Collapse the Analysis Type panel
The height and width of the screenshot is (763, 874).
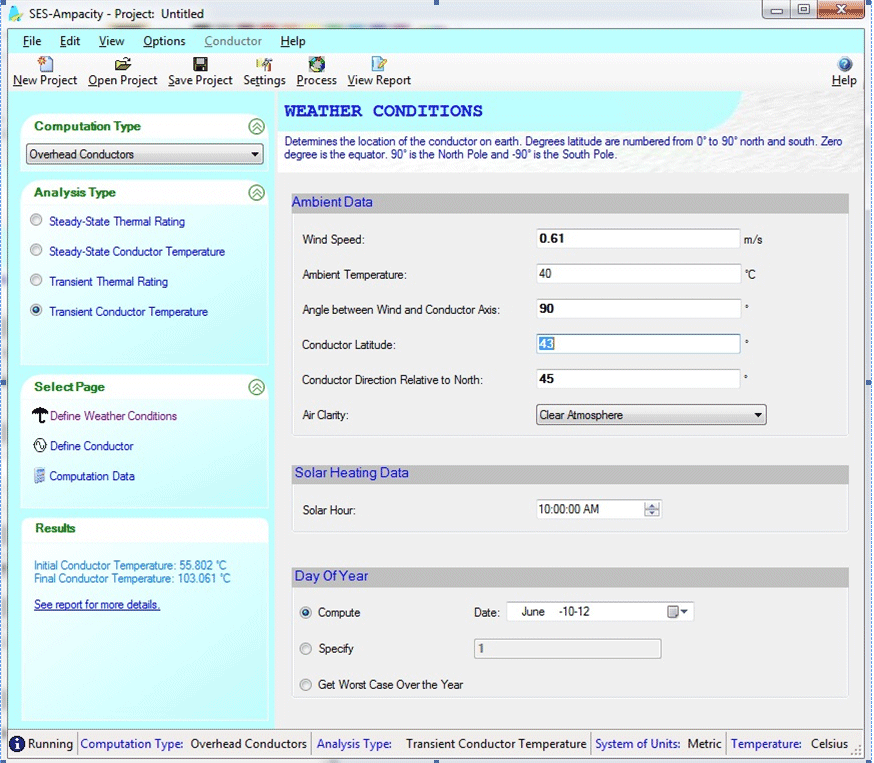pyautogui.click(x=256, y=193)
